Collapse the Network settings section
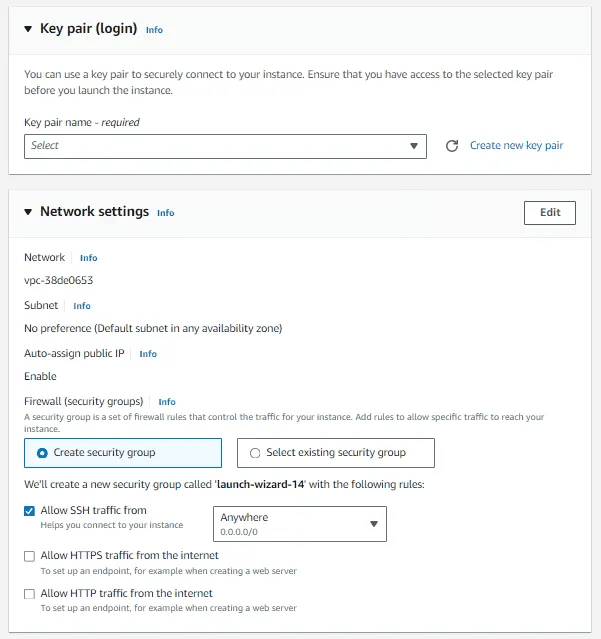Viewport: 601px width, 639px height. click(x=28, y=212)
